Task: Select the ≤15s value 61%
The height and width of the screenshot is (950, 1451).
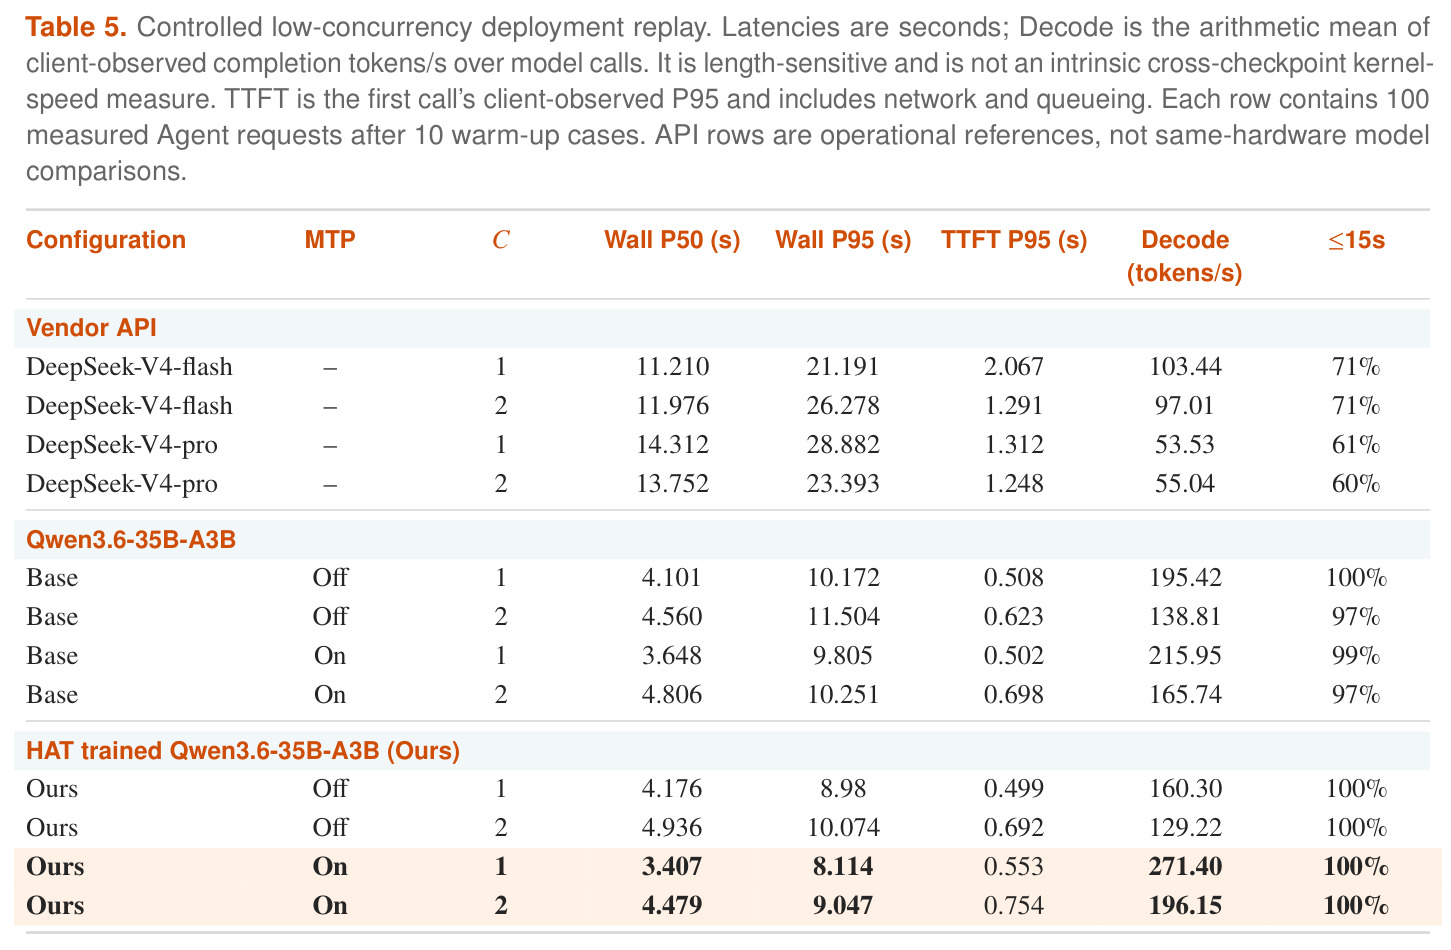Action: click(x=1356, y=445)
